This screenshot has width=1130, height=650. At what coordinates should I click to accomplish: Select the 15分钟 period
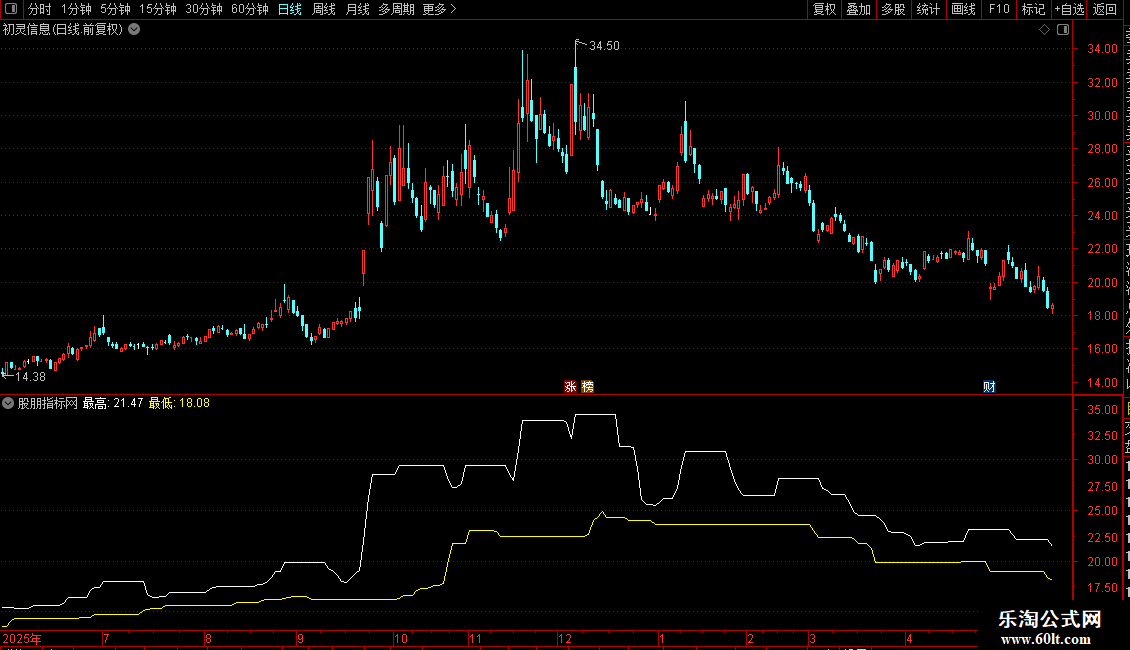[158, 9]
